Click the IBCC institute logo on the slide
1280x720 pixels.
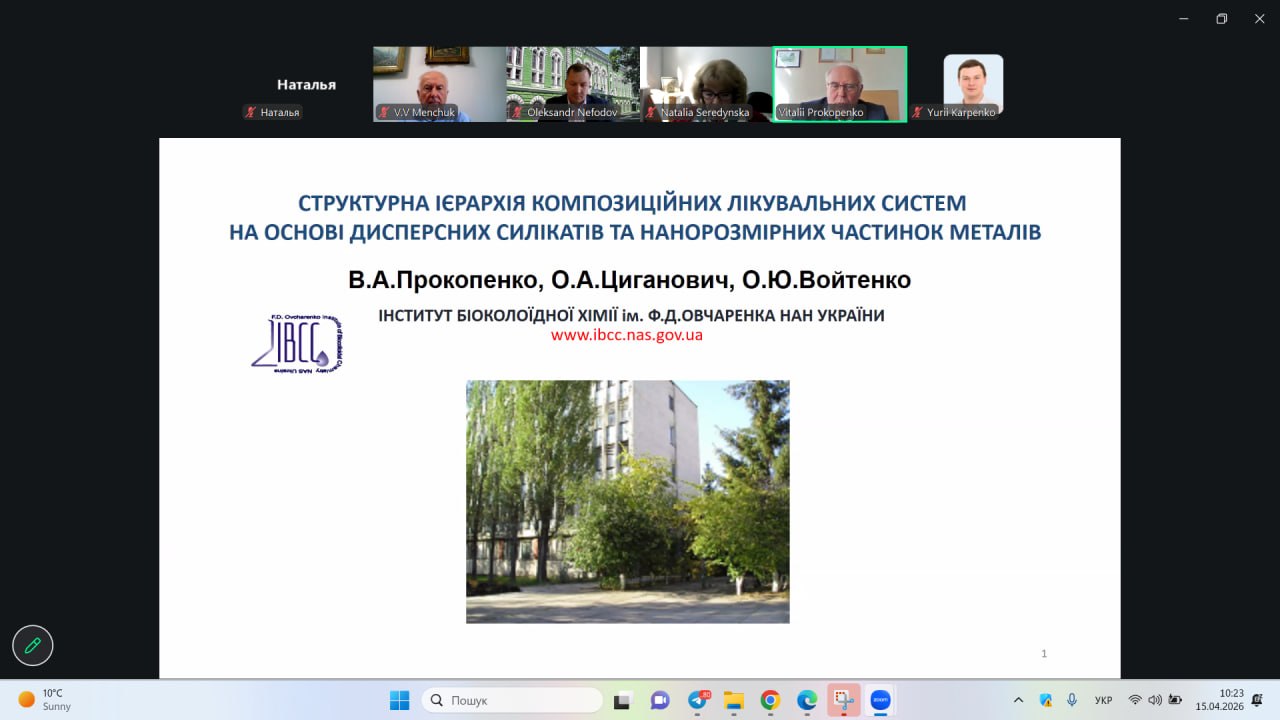pyautogui.click(x=297, y=345)
